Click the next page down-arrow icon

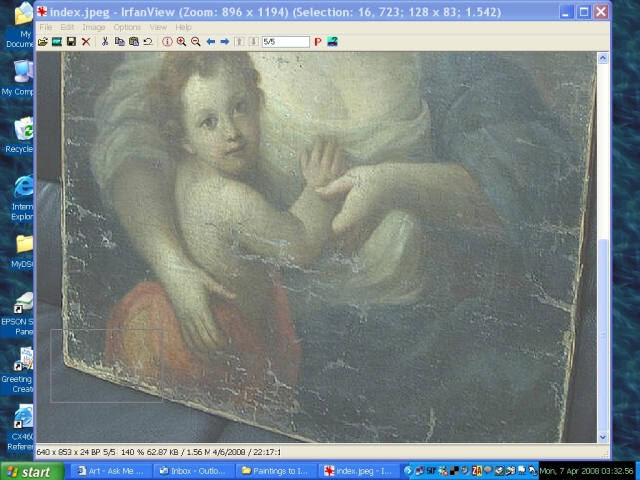coord(253,42)
